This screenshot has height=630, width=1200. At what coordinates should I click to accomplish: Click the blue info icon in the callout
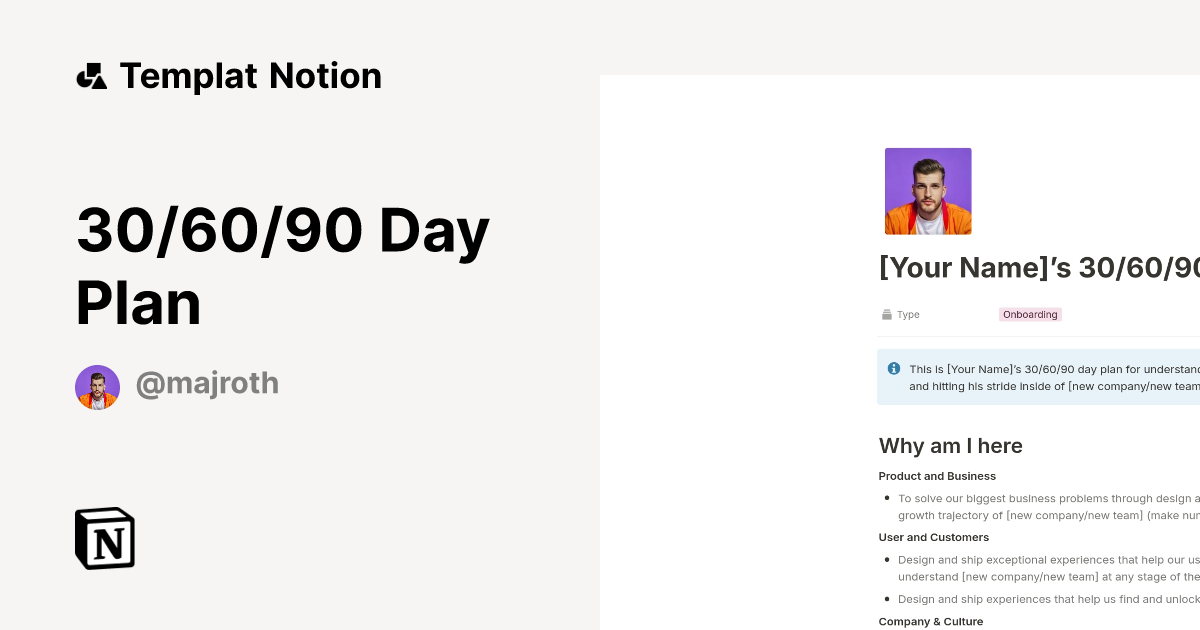892,369
